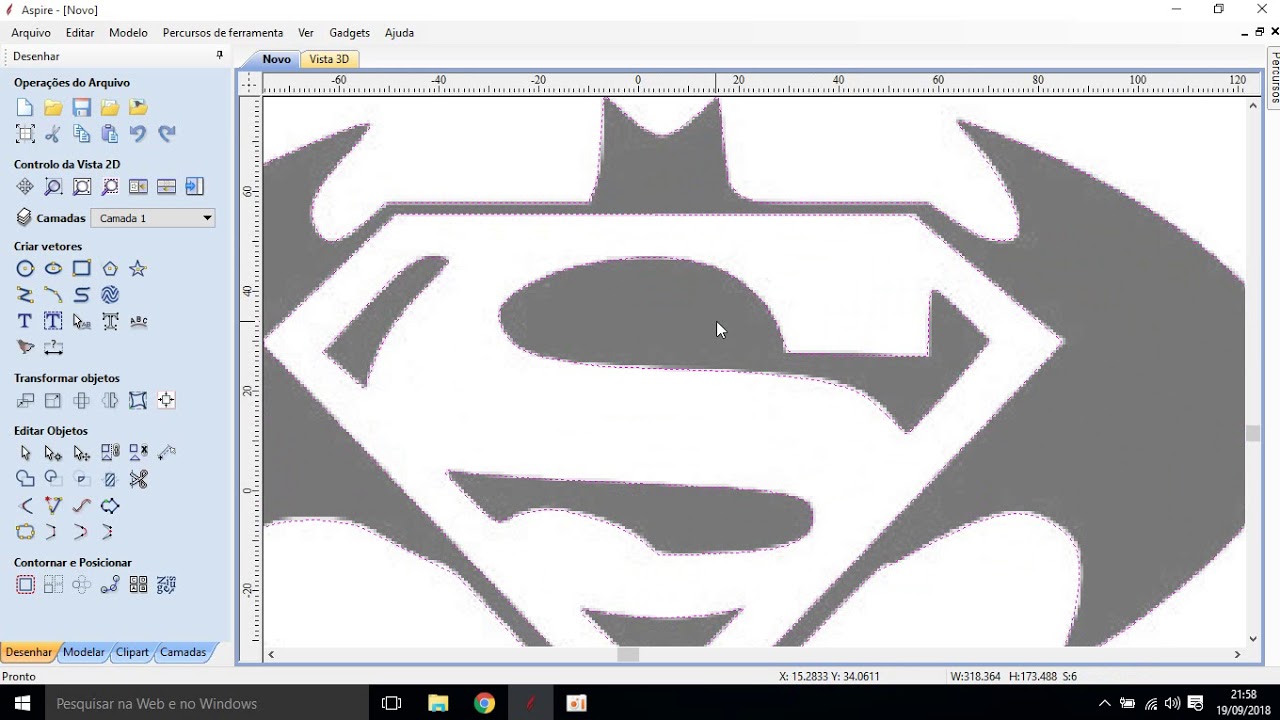Screen dimensions: 1280x720
Task: Select the Node Editing tool
Action: pyautogui.click(x=53, y=453)
